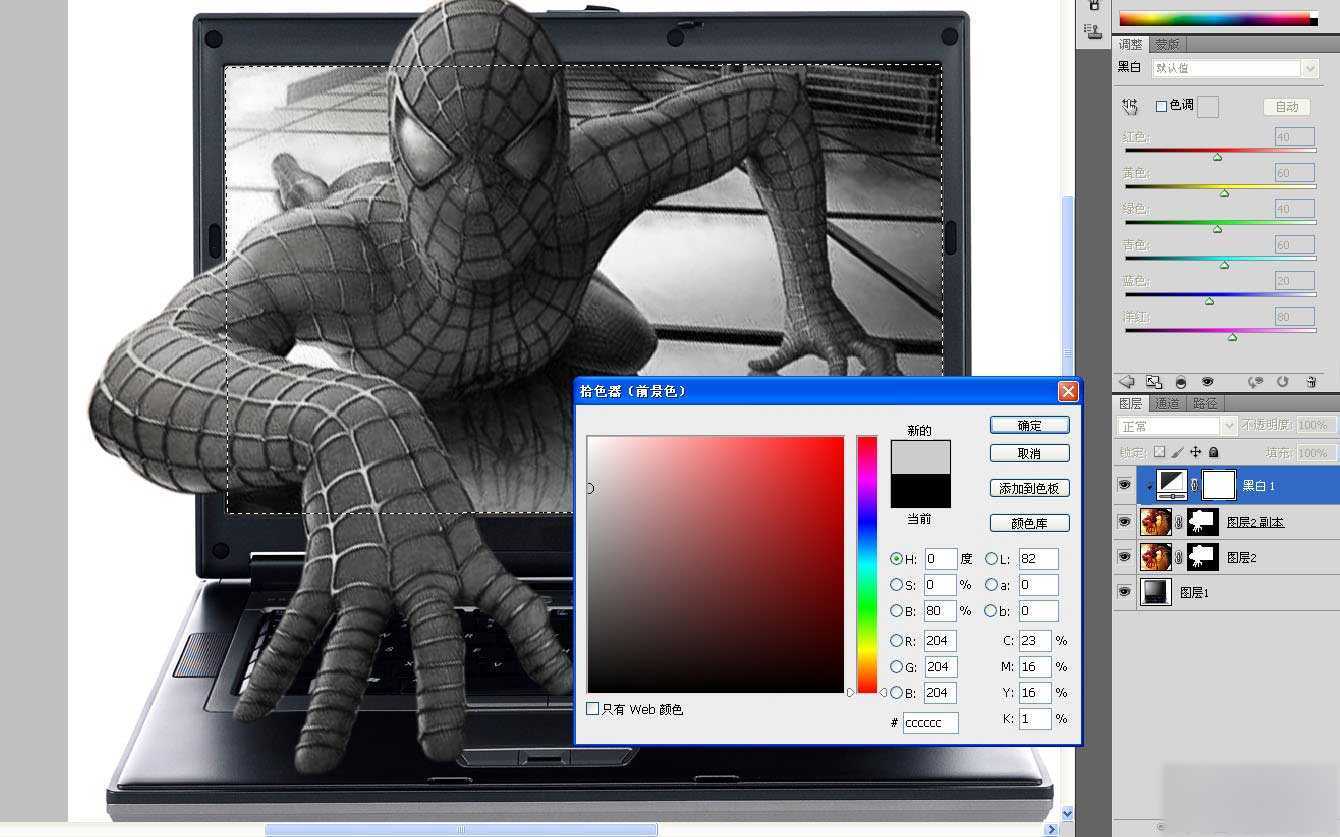
Task: Pick a hue on the vertical color slider
Action: 866,560
